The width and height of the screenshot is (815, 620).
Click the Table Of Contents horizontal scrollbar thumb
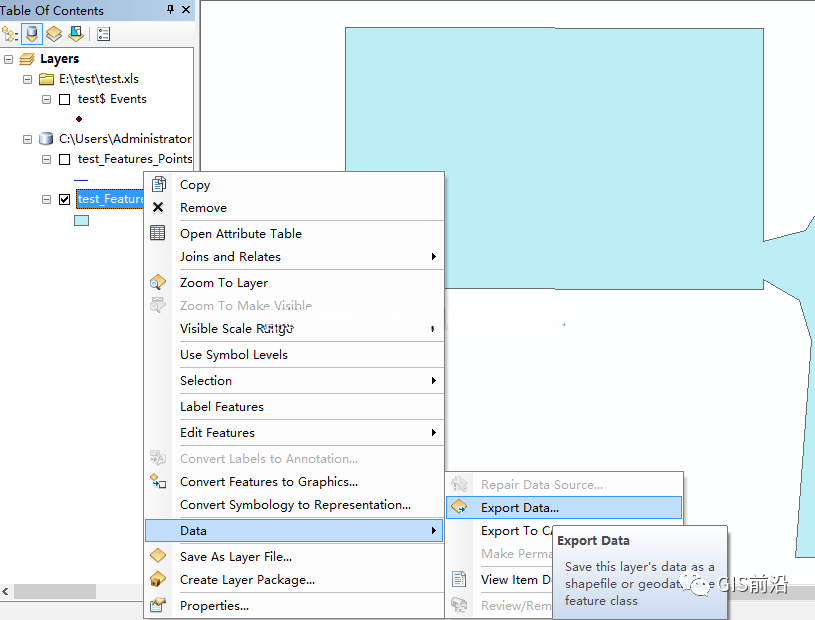(x=55, y=591)
